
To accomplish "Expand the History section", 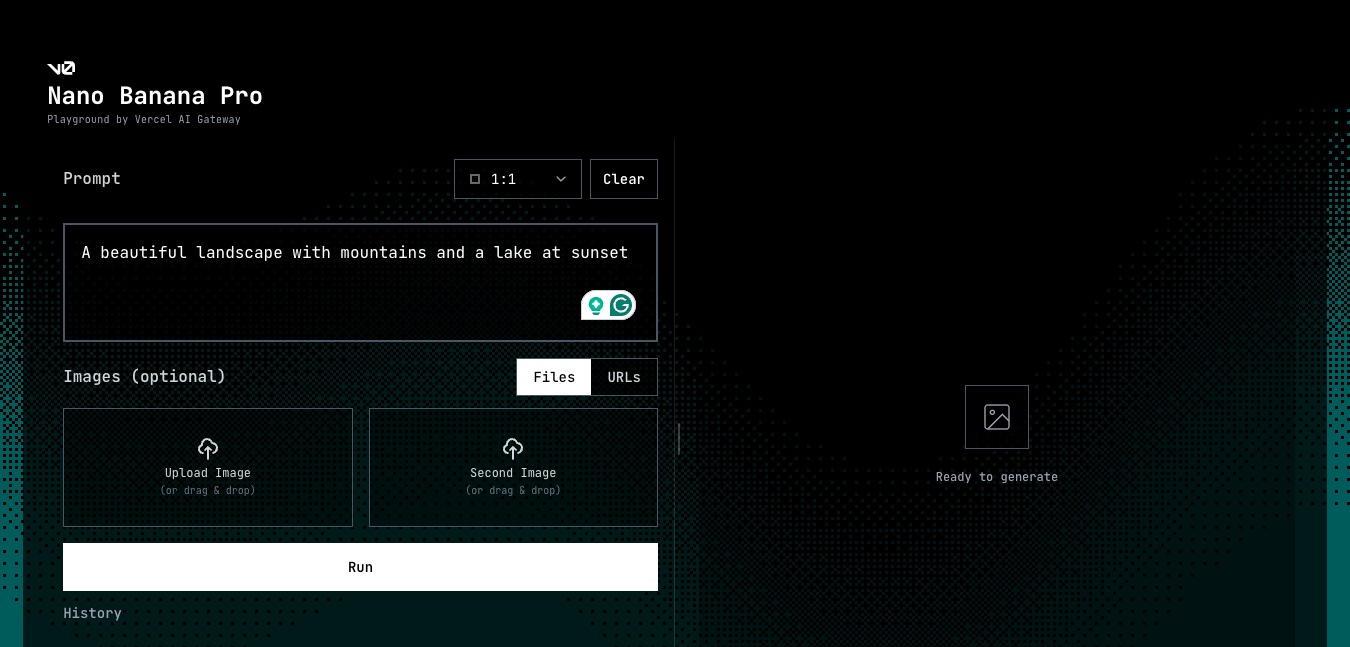I will [92, 612].
